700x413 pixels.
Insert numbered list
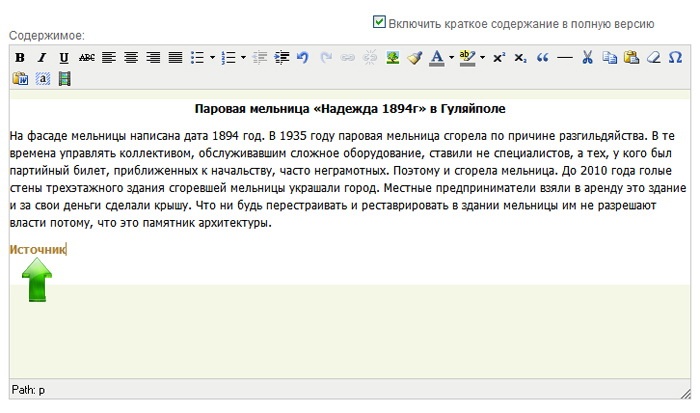229,58
